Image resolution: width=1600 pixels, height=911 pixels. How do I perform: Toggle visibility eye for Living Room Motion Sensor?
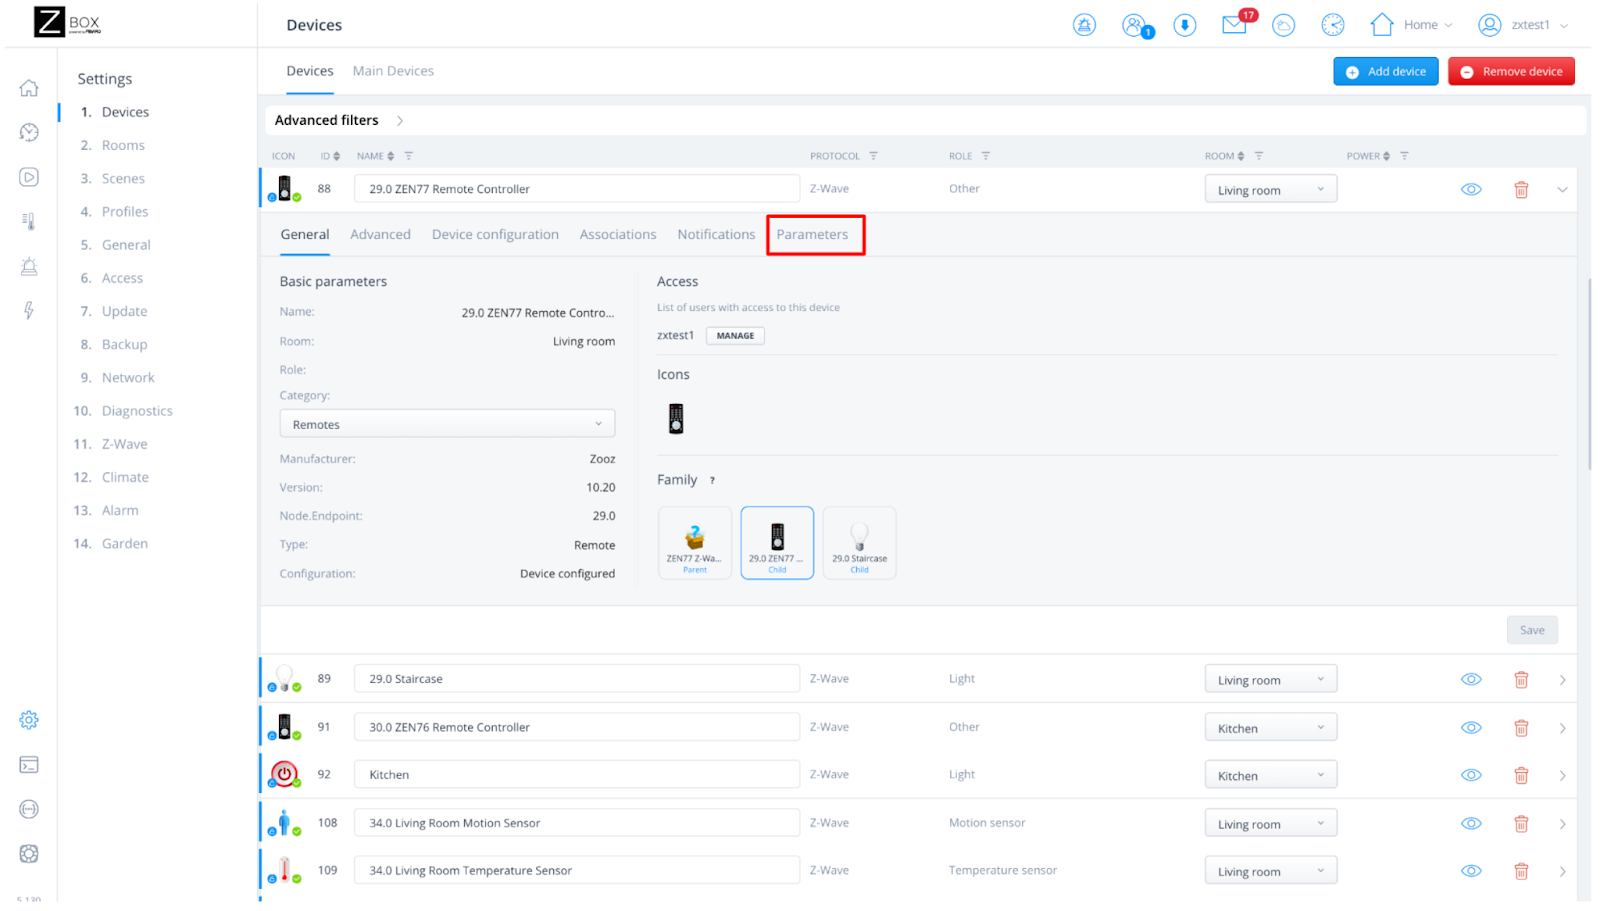point(1471,824)
